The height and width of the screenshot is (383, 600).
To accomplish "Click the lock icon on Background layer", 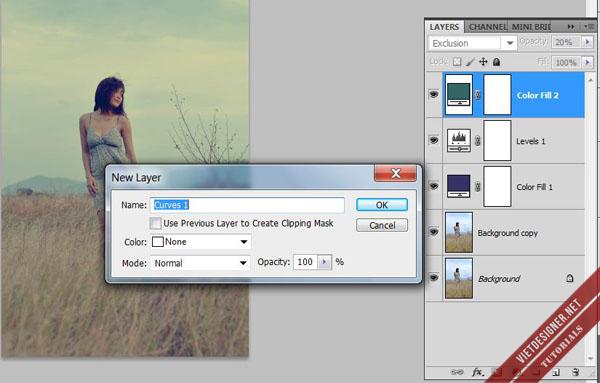I will point(570,278).
